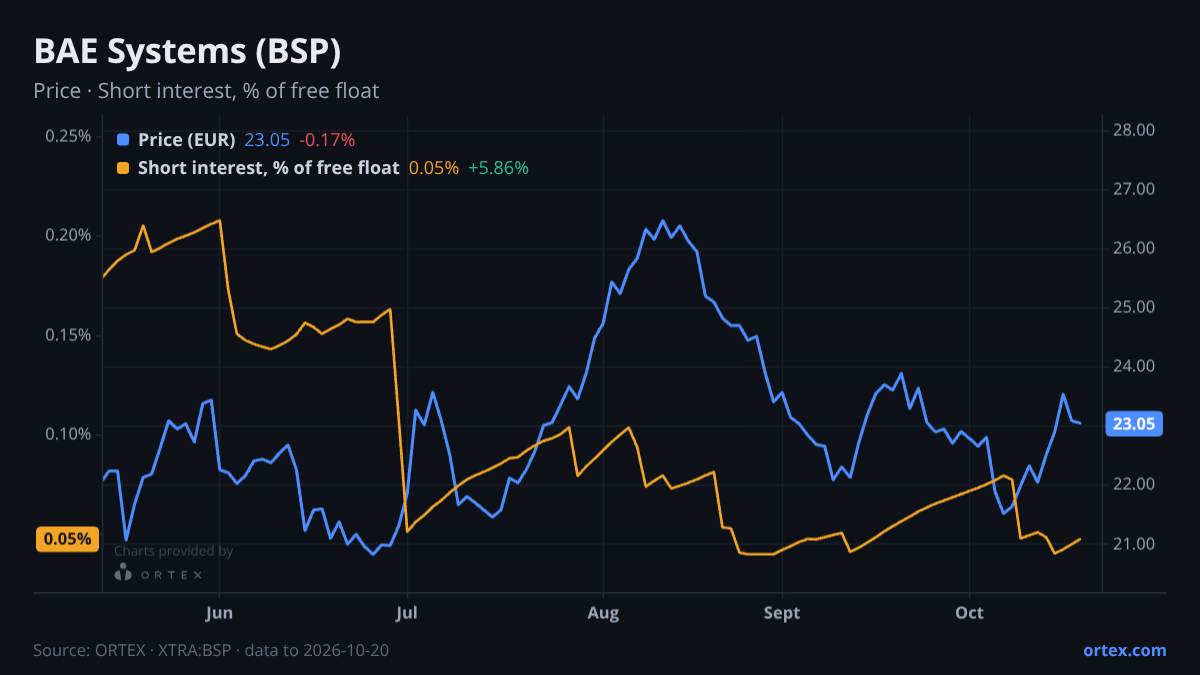
Task: Click the Sept x-axis label
Action: (x=782, y=613)
